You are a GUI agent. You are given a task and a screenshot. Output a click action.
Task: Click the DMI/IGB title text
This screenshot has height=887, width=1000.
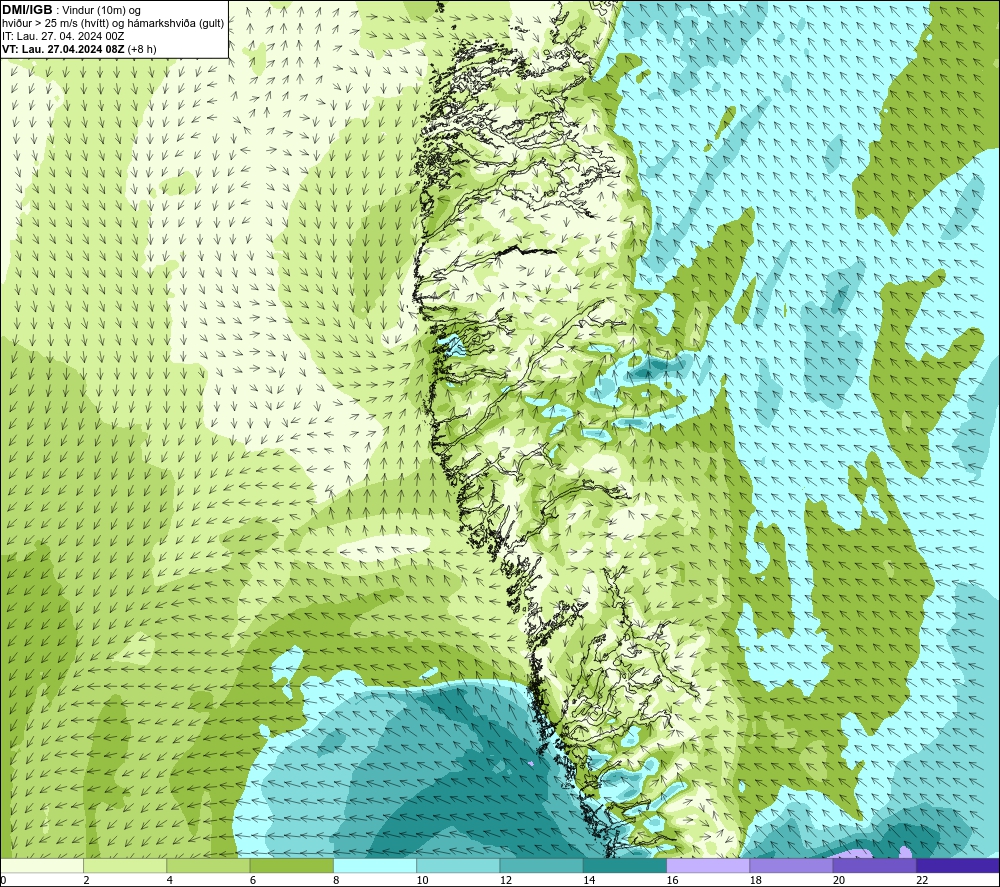pyautogui.click(x=27, y=10)
